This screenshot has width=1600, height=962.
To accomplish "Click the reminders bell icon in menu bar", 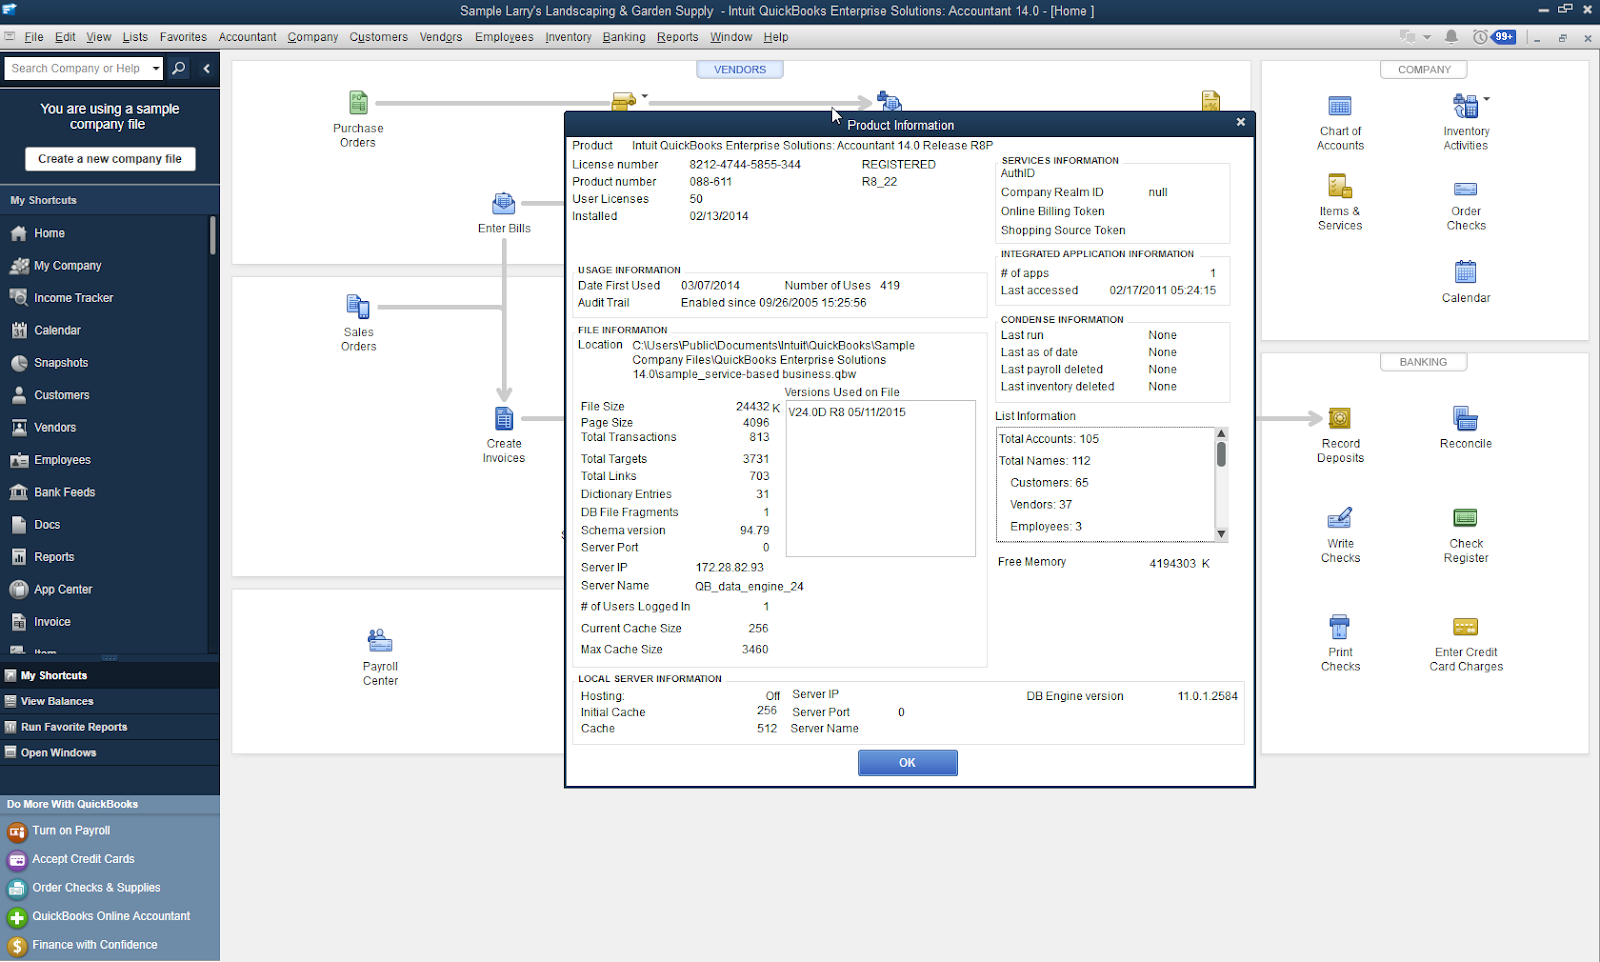I will pyautogui.click(x=1451, y=37).
